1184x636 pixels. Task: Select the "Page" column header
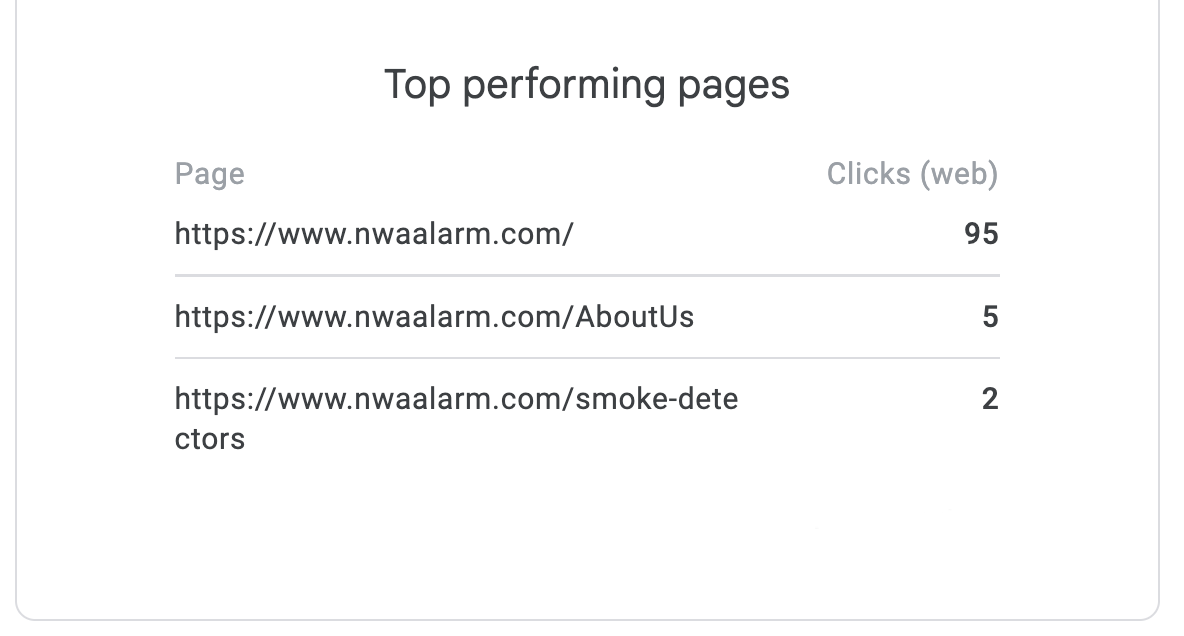pos(209,174)
